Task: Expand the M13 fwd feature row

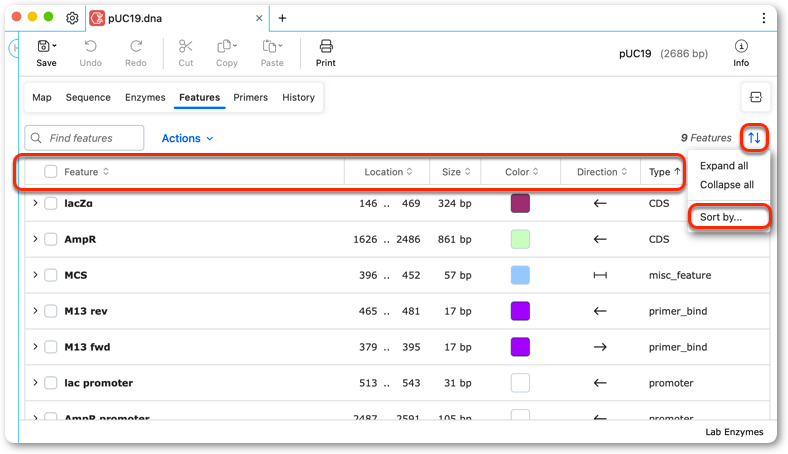Action: (x=35, y=346)
